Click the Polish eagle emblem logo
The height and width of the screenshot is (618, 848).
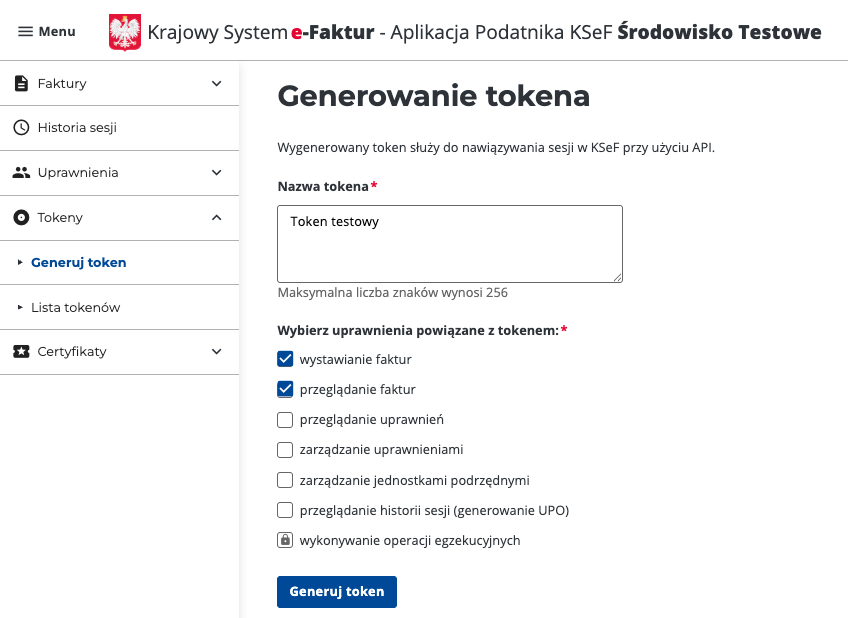[x=125, y=32]
